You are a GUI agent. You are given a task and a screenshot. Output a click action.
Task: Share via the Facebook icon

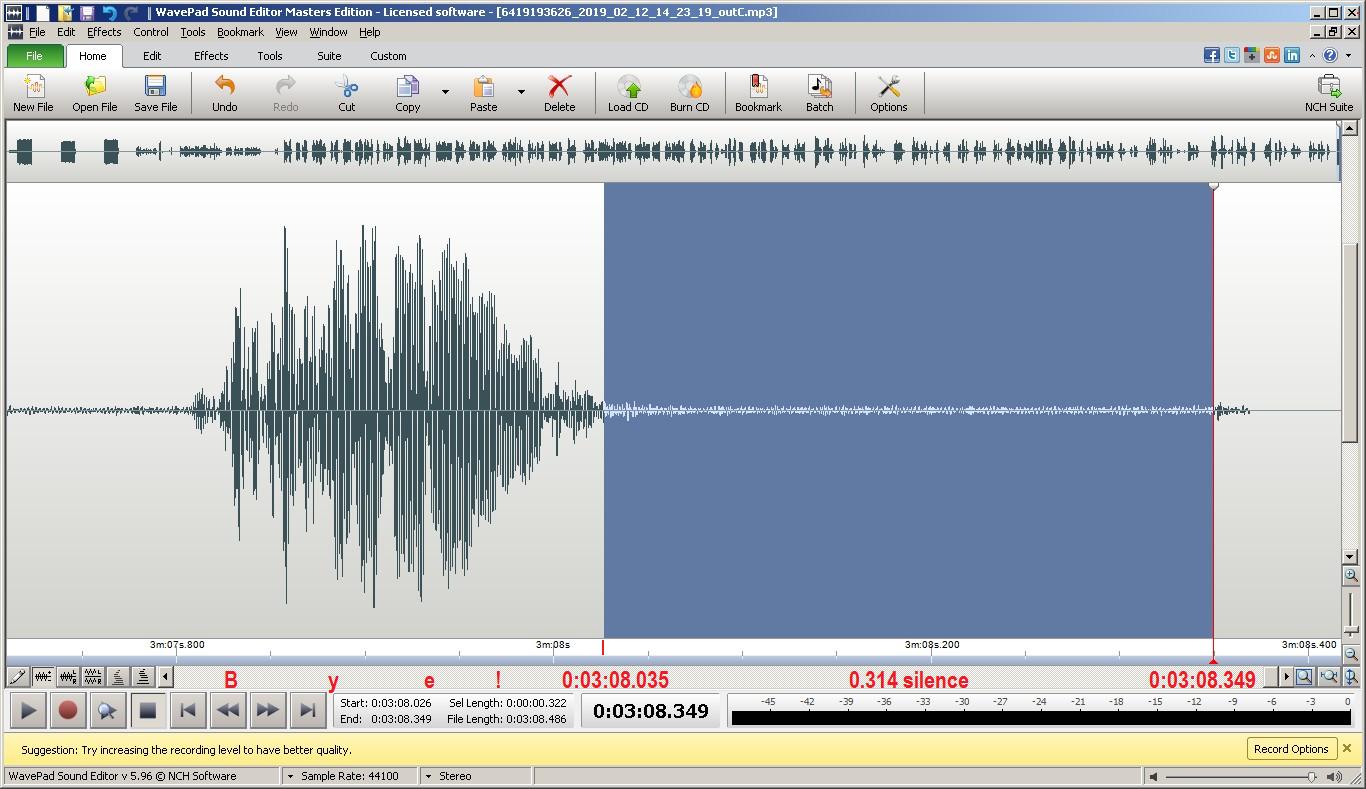(x=1212, y=56)
